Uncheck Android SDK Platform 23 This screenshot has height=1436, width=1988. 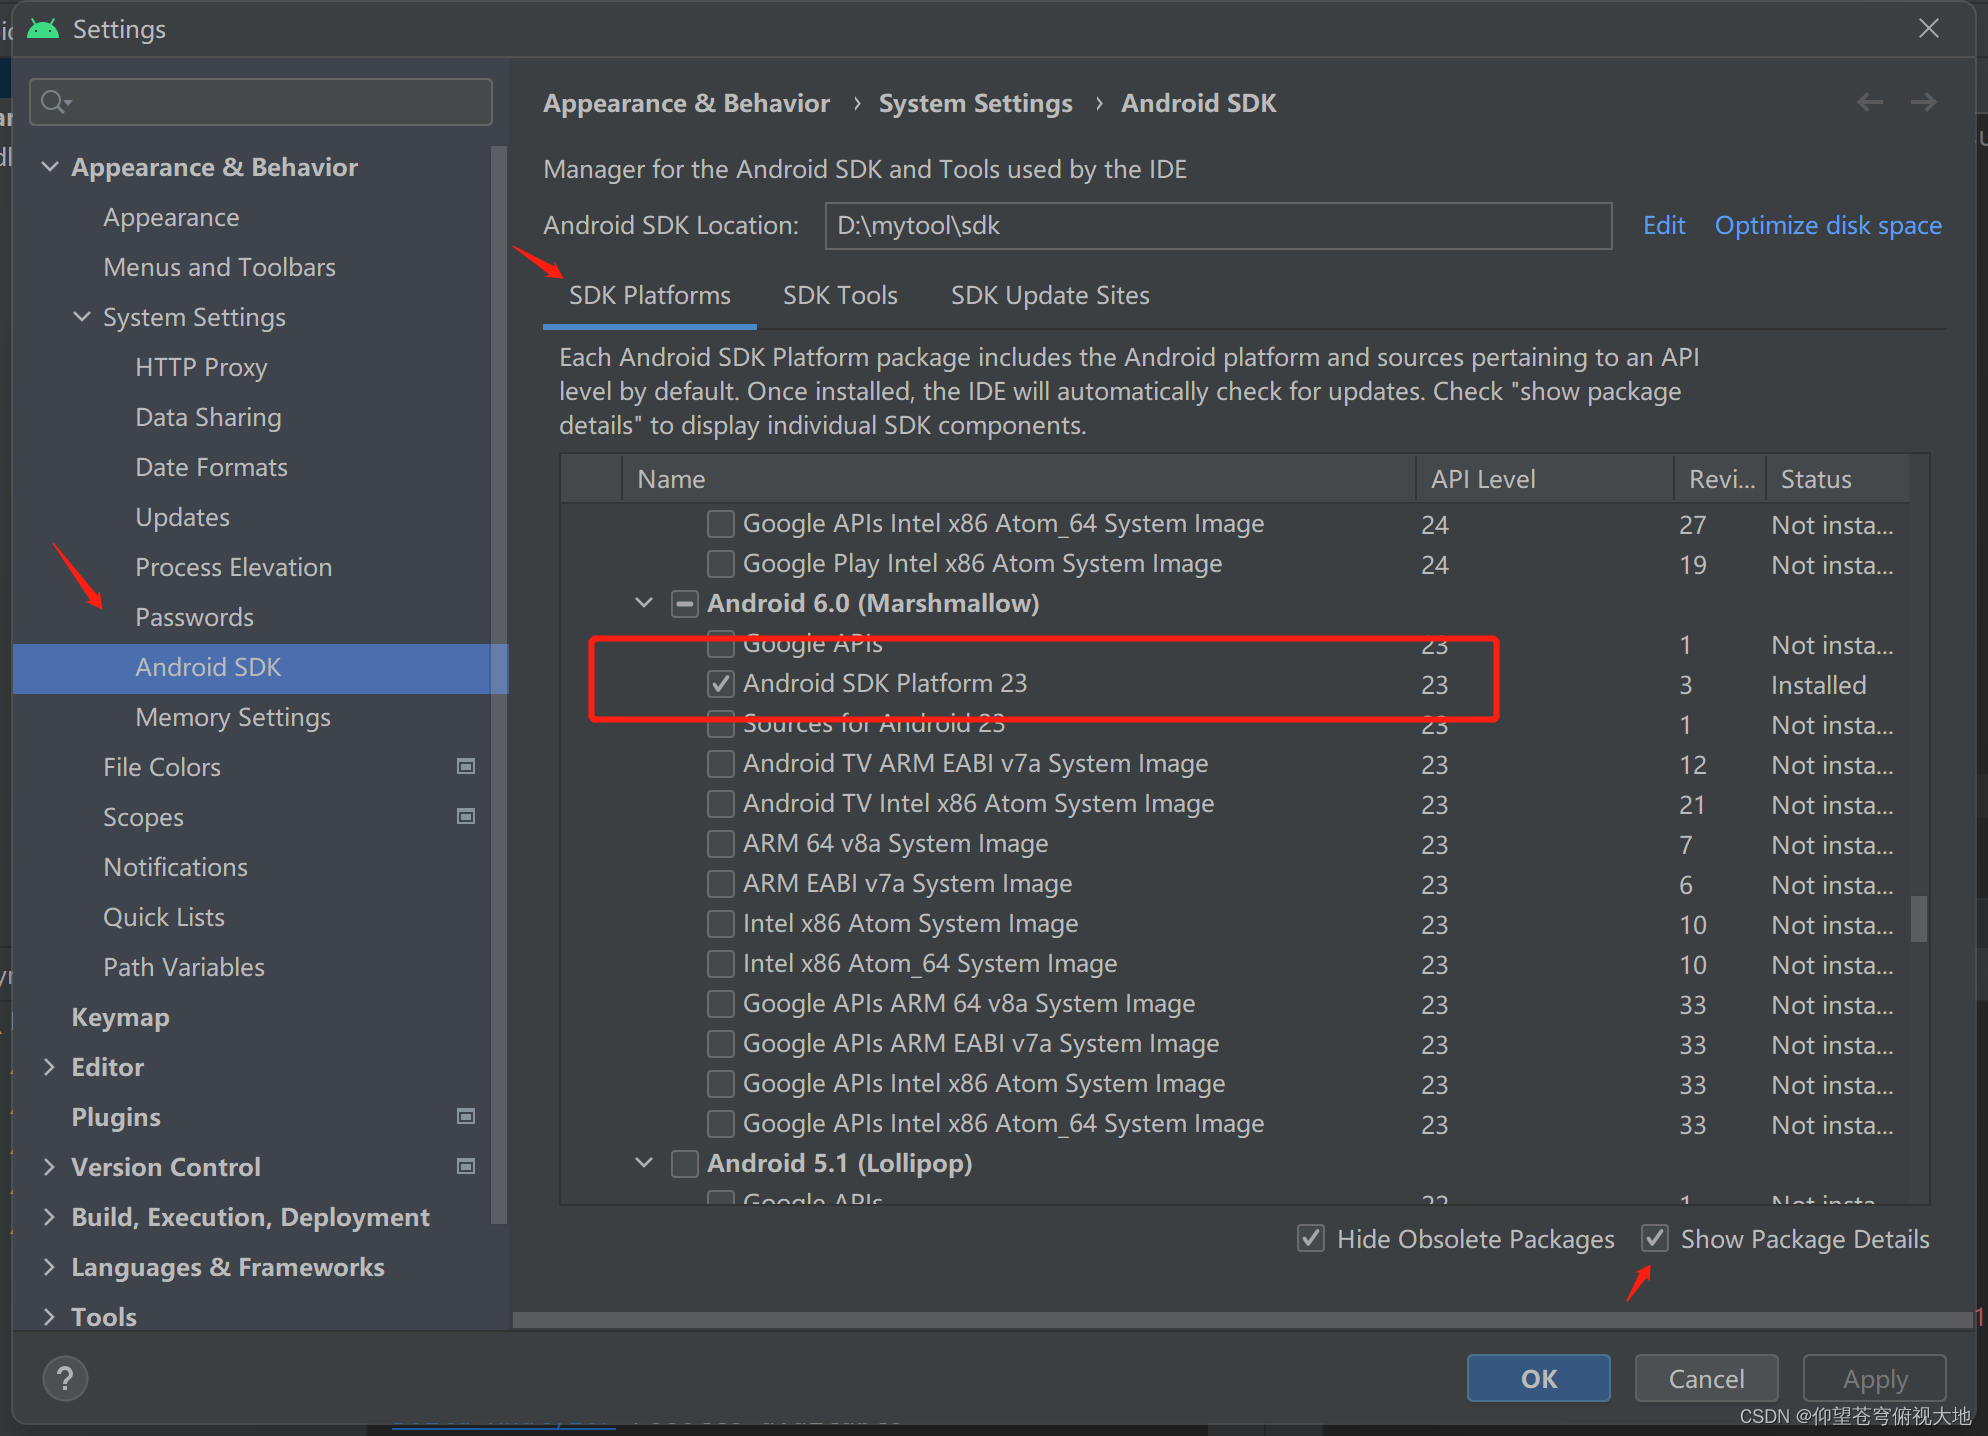720,684
